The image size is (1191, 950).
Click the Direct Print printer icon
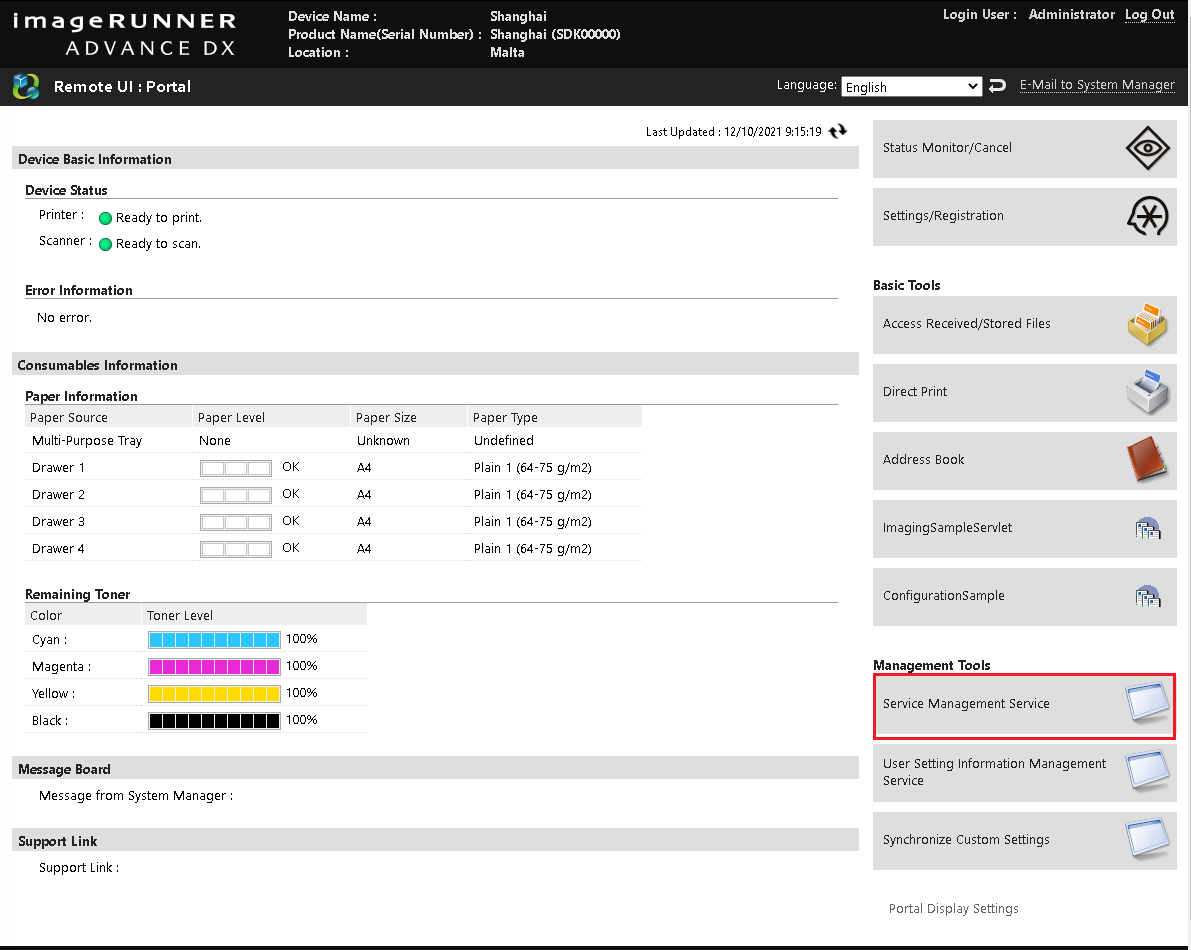coord(1147,392)
